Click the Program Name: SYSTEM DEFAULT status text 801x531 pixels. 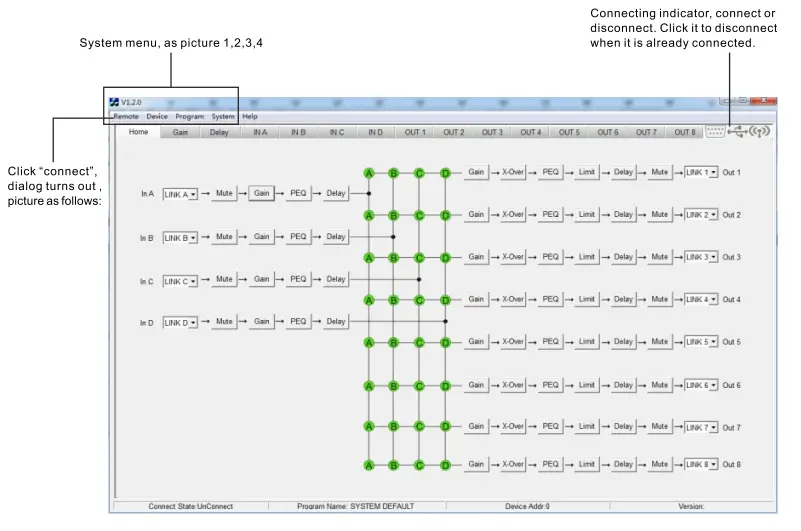click(x=356, y=506)
